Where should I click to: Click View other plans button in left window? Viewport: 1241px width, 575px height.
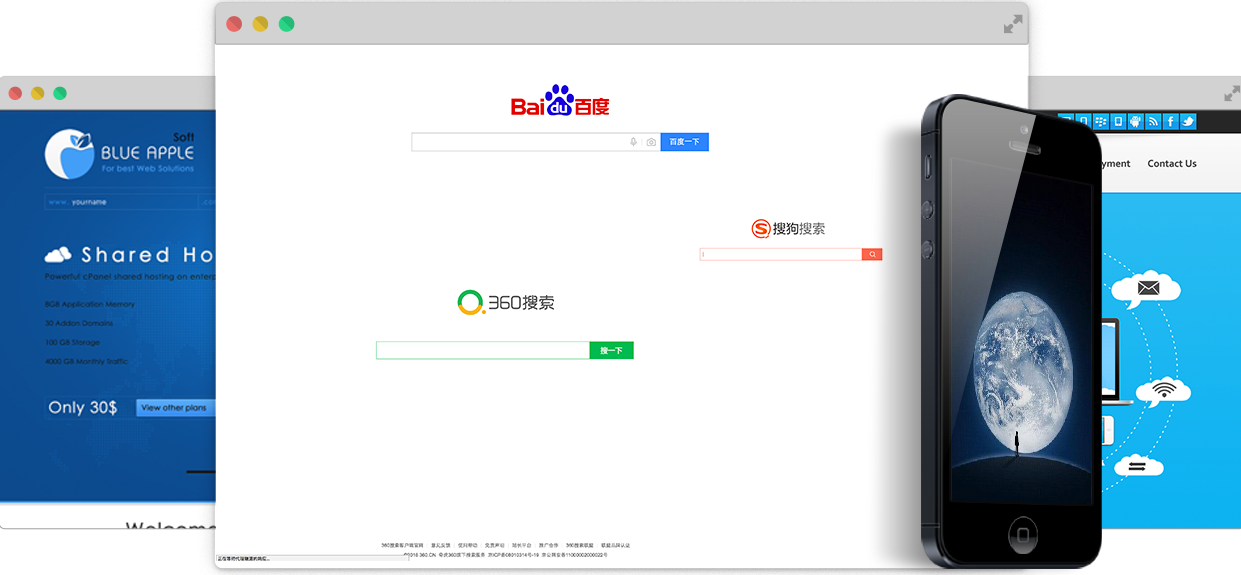[175, 408]
